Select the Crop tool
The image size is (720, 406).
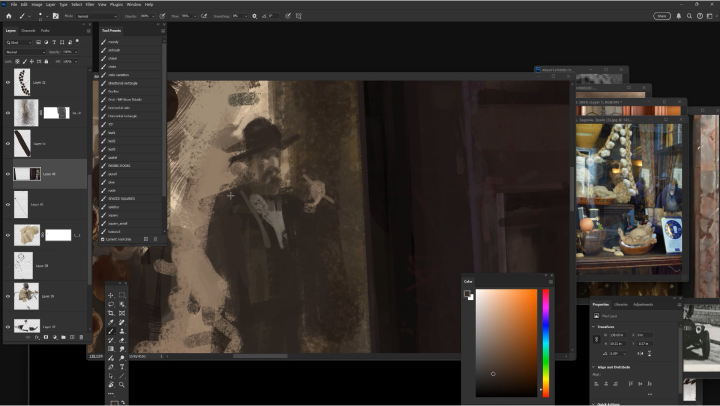(111, 313)
